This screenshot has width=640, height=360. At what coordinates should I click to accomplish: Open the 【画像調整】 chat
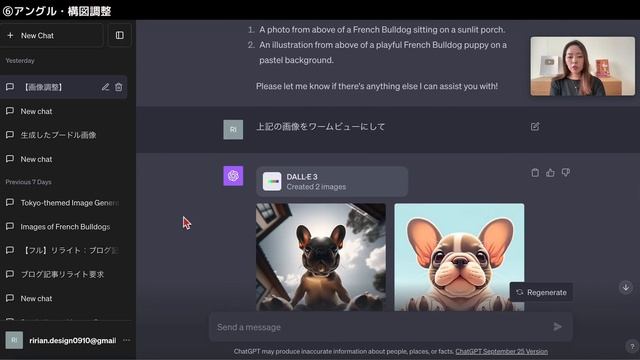click(64, 87)
